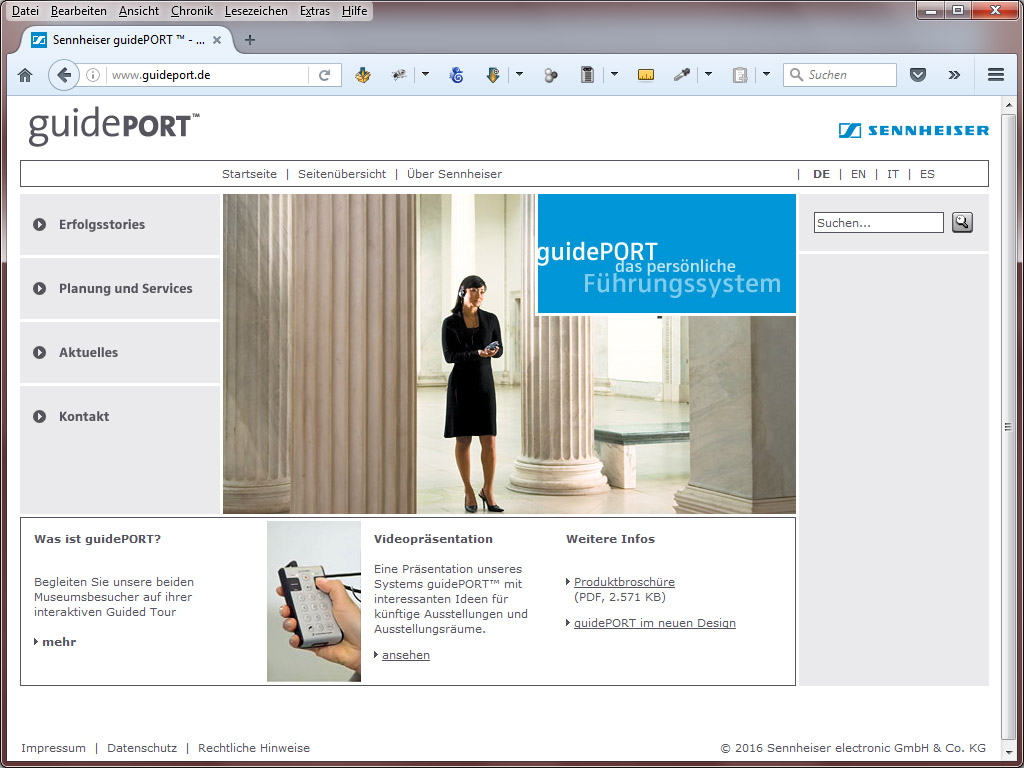
Task: Switch site language to EN
Action: 858,174
